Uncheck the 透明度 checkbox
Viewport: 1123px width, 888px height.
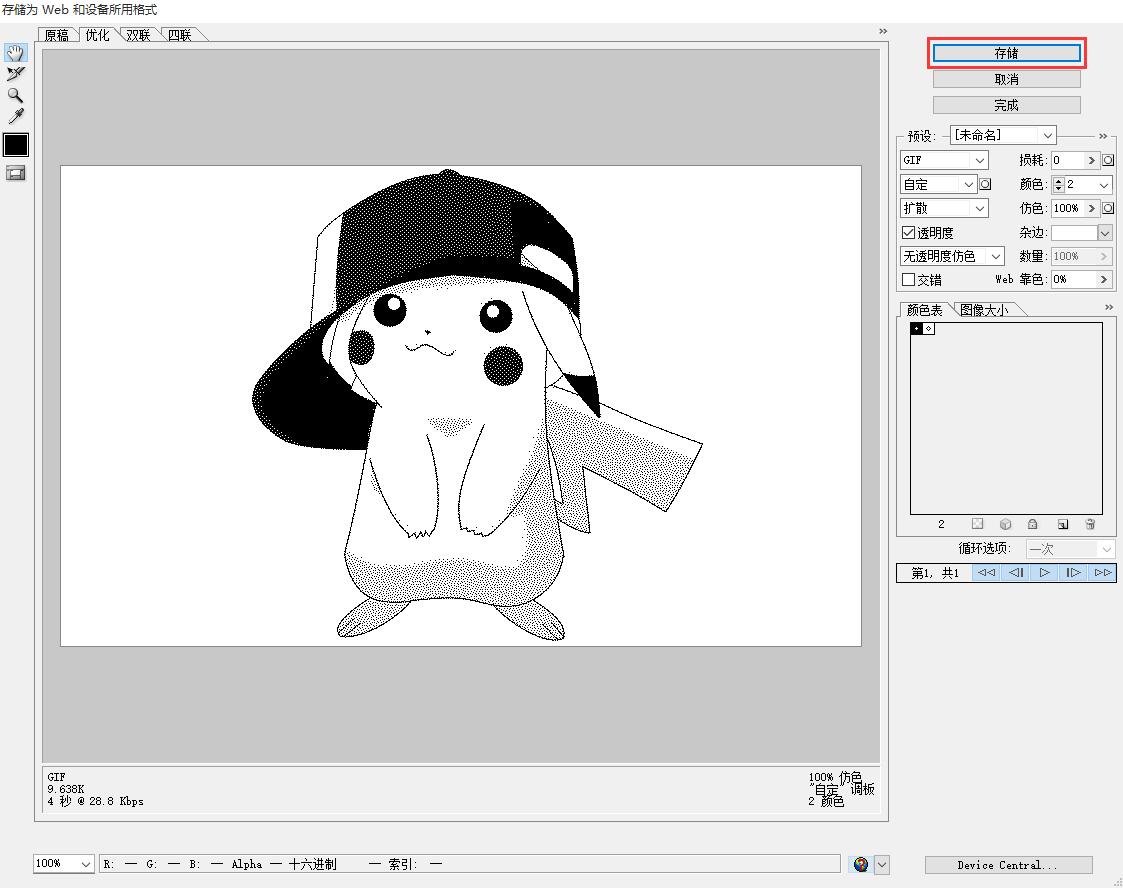click(x=908, y=233)
